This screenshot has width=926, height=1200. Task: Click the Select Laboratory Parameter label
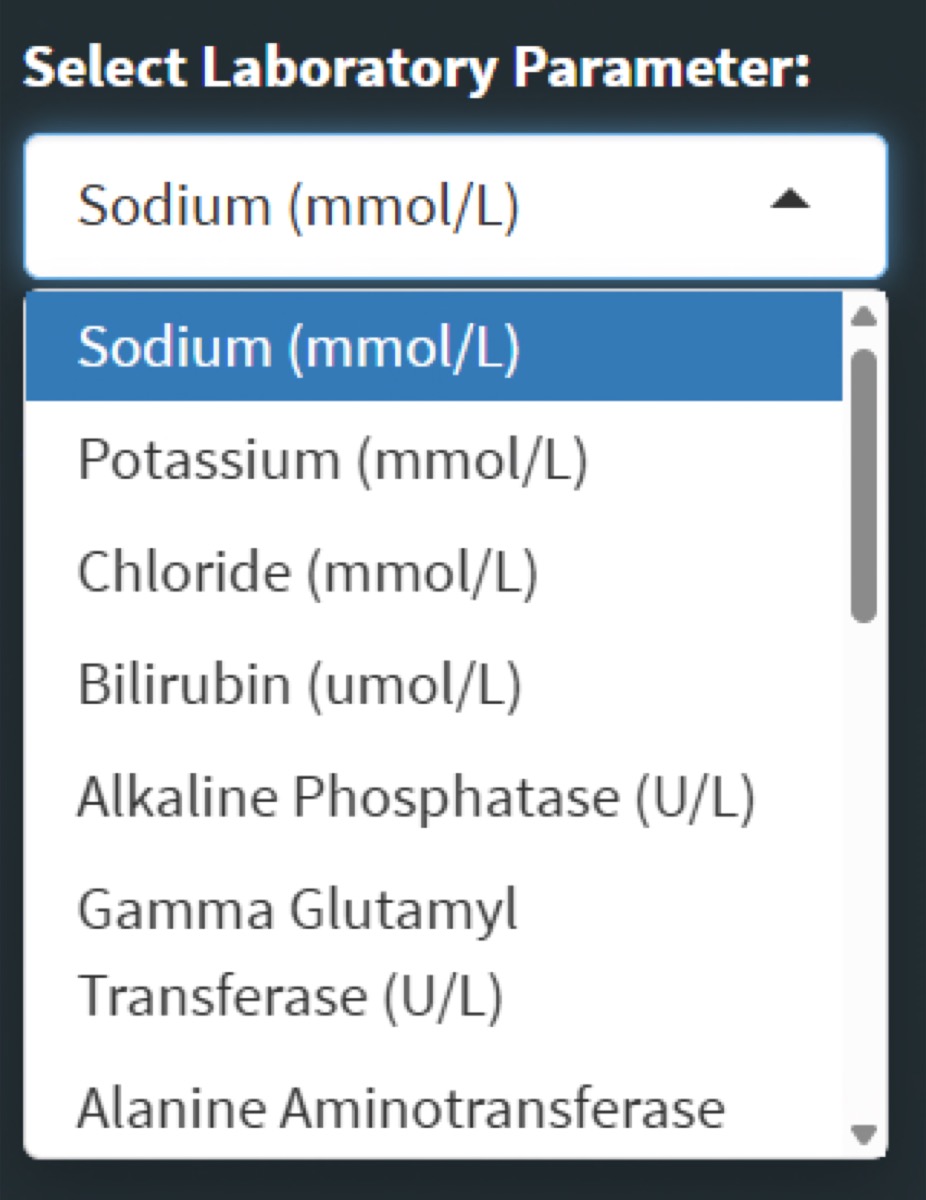pyautogui.click(x=415, y=70)
